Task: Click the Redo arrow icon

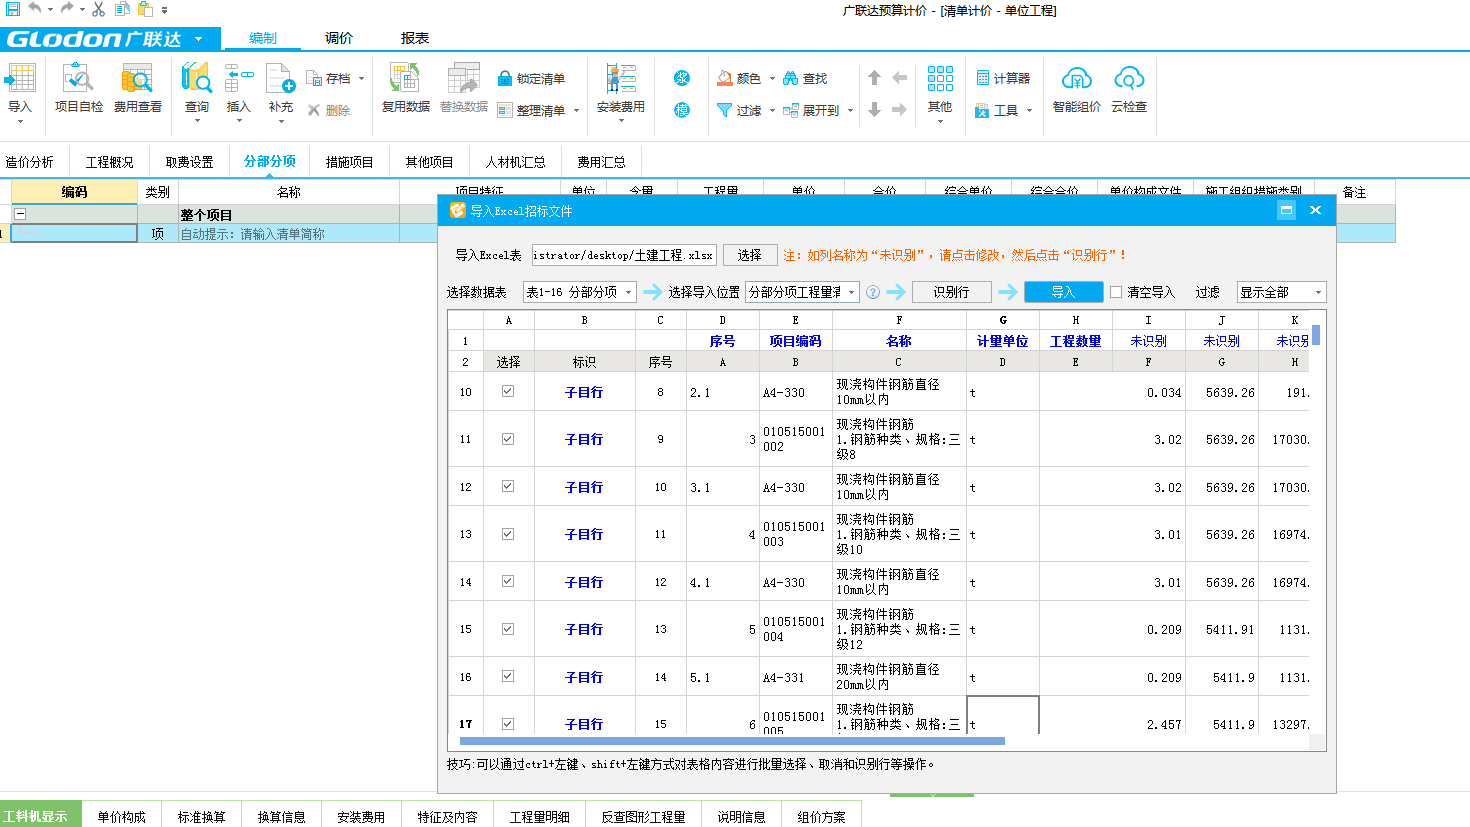Action: pyautogui.click(x=67, y=9)
